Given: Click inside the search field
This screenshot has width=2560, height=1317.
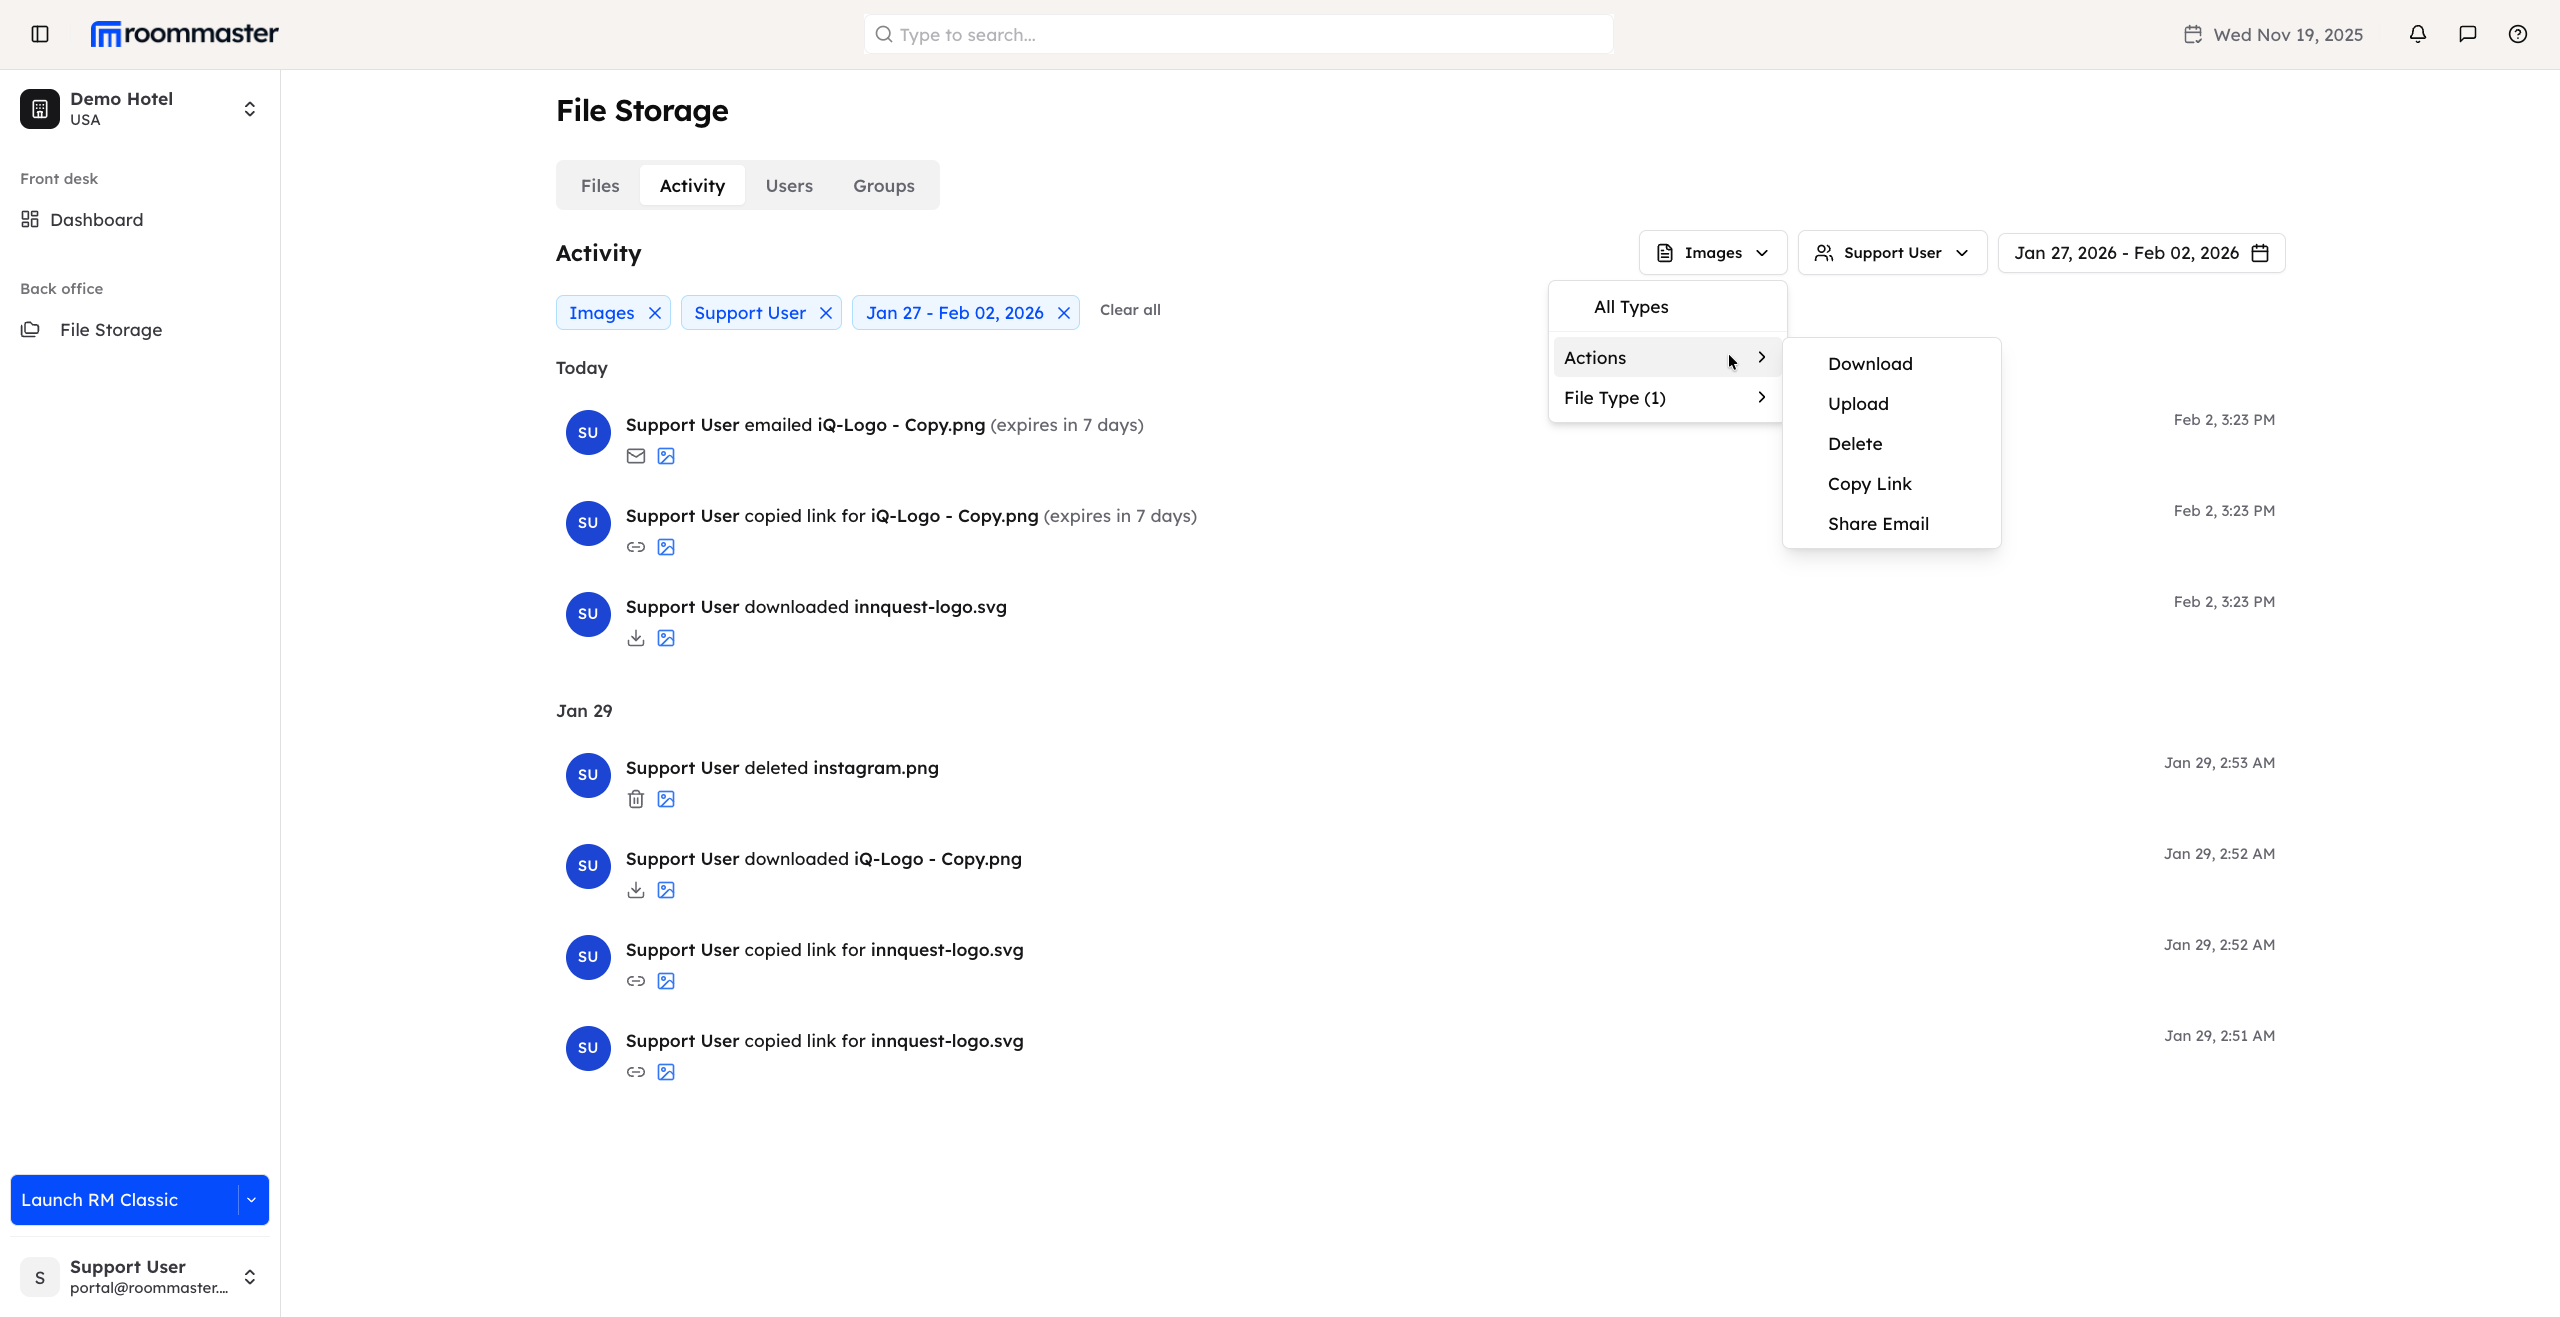Looking at the screenshot, I should 1236,33.
